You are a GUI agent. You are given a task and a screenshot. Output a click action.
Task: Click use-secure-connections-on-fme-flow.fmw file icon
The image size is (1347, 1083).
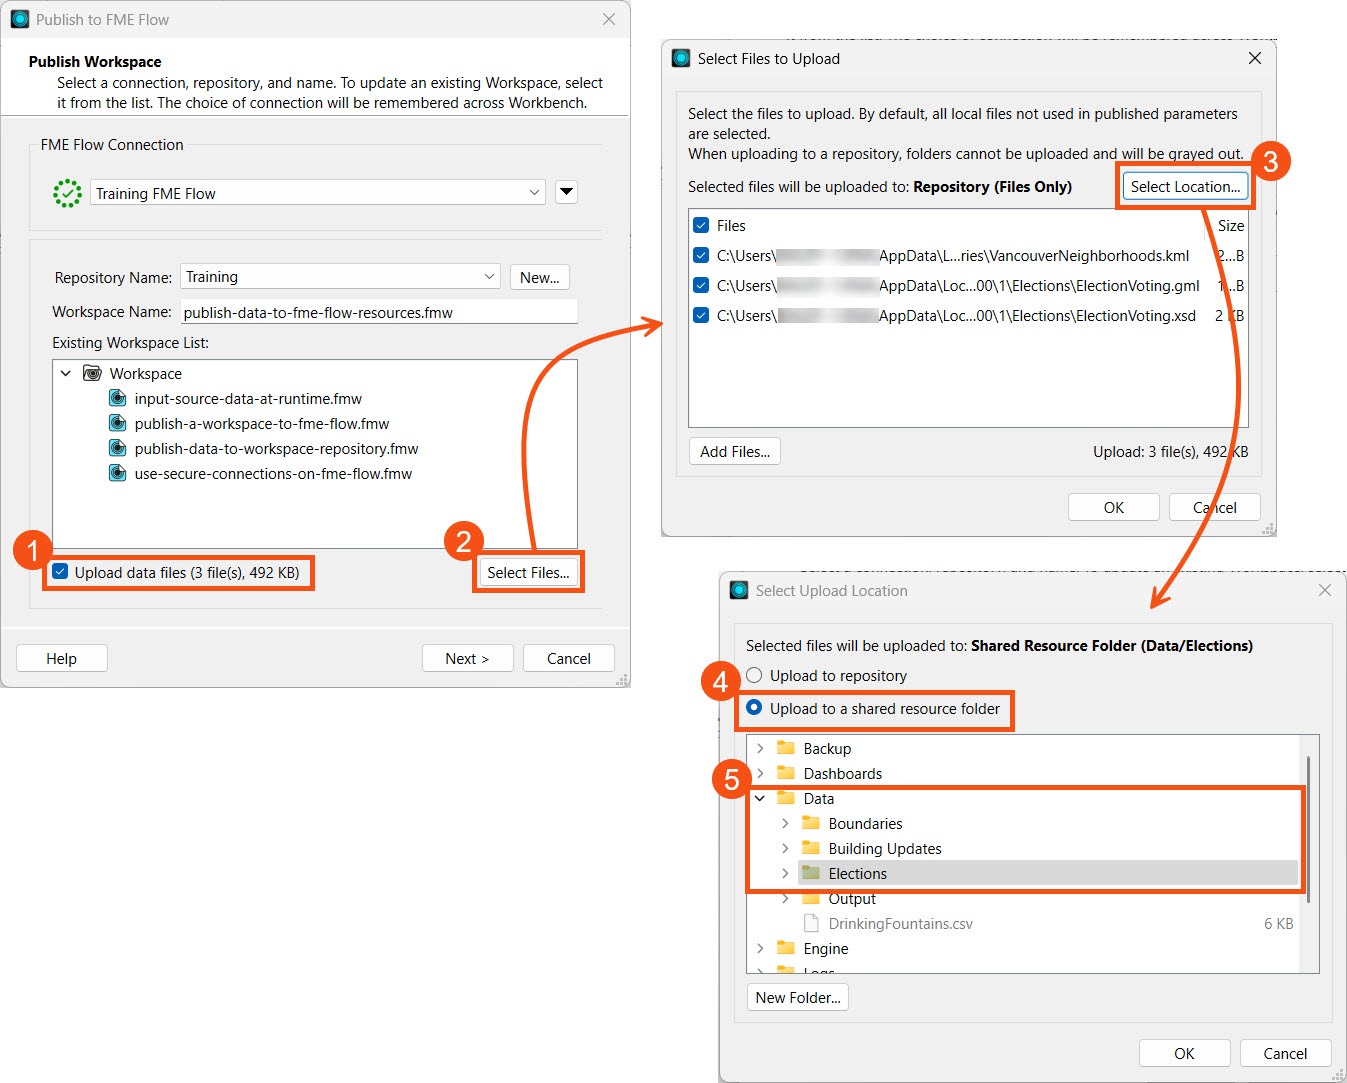(117, 473)
